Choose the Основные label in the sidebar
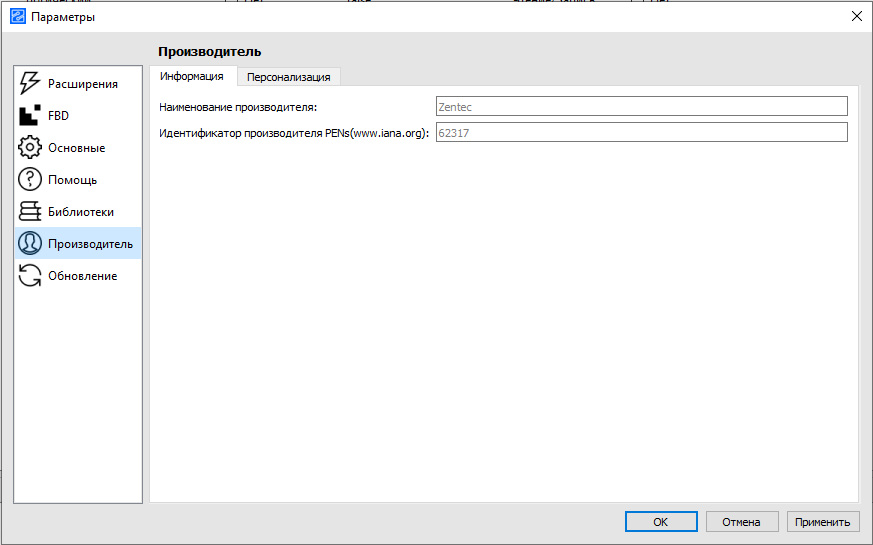The image size is (873, 545). pos(77,148)
